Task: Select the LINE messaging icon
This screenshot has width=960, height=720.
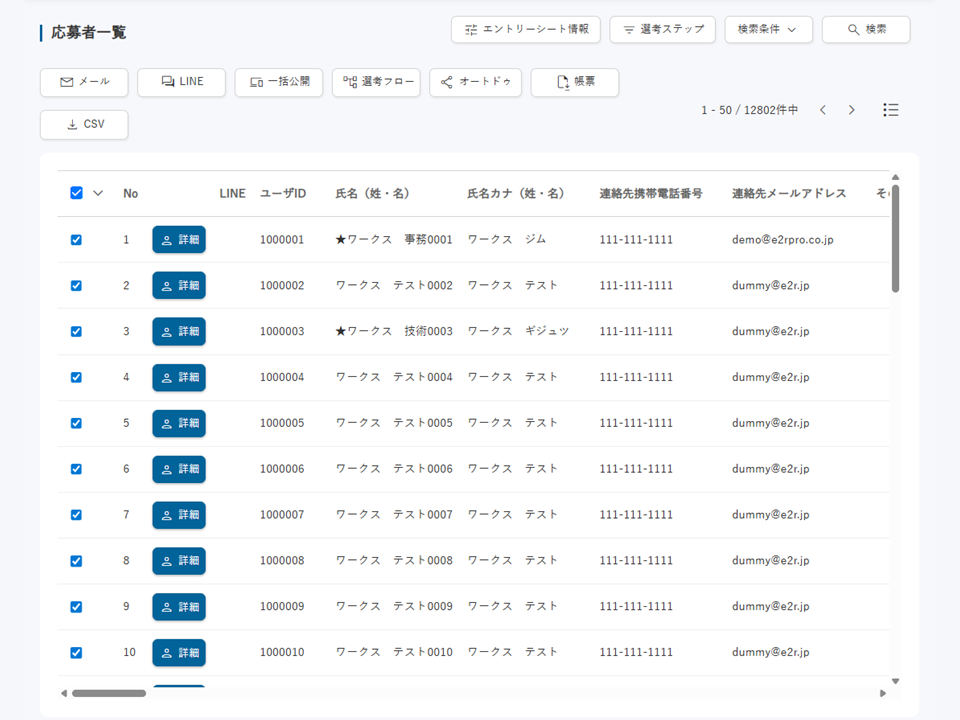Action: click(x=181, y=82)
